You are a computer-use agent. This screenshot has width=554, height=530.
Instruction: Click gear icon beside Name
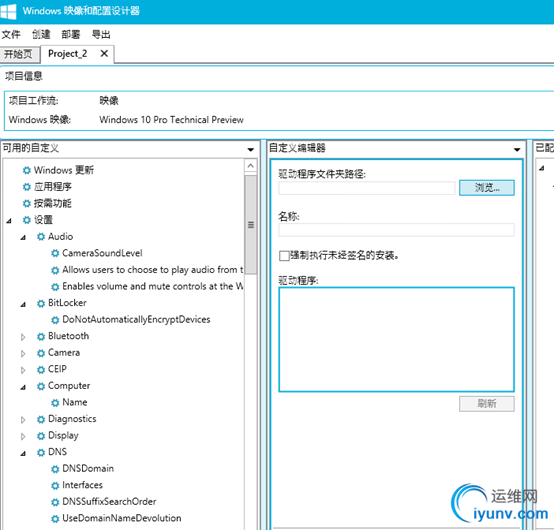(x=55, y=402)
